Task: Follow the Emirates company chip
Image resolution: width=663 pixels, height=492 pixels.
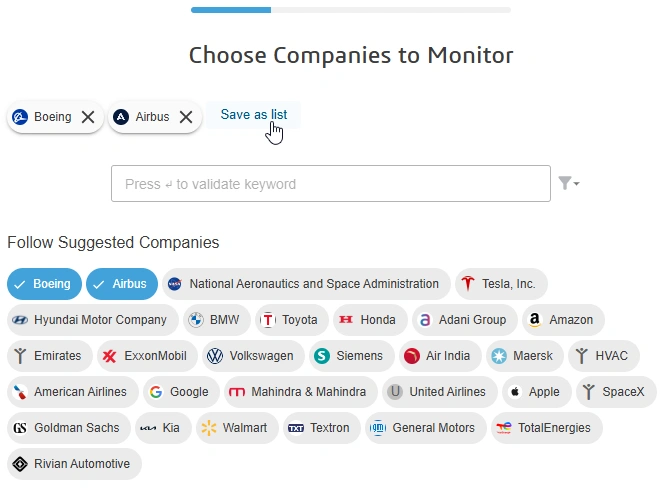Action: point(50,356)
